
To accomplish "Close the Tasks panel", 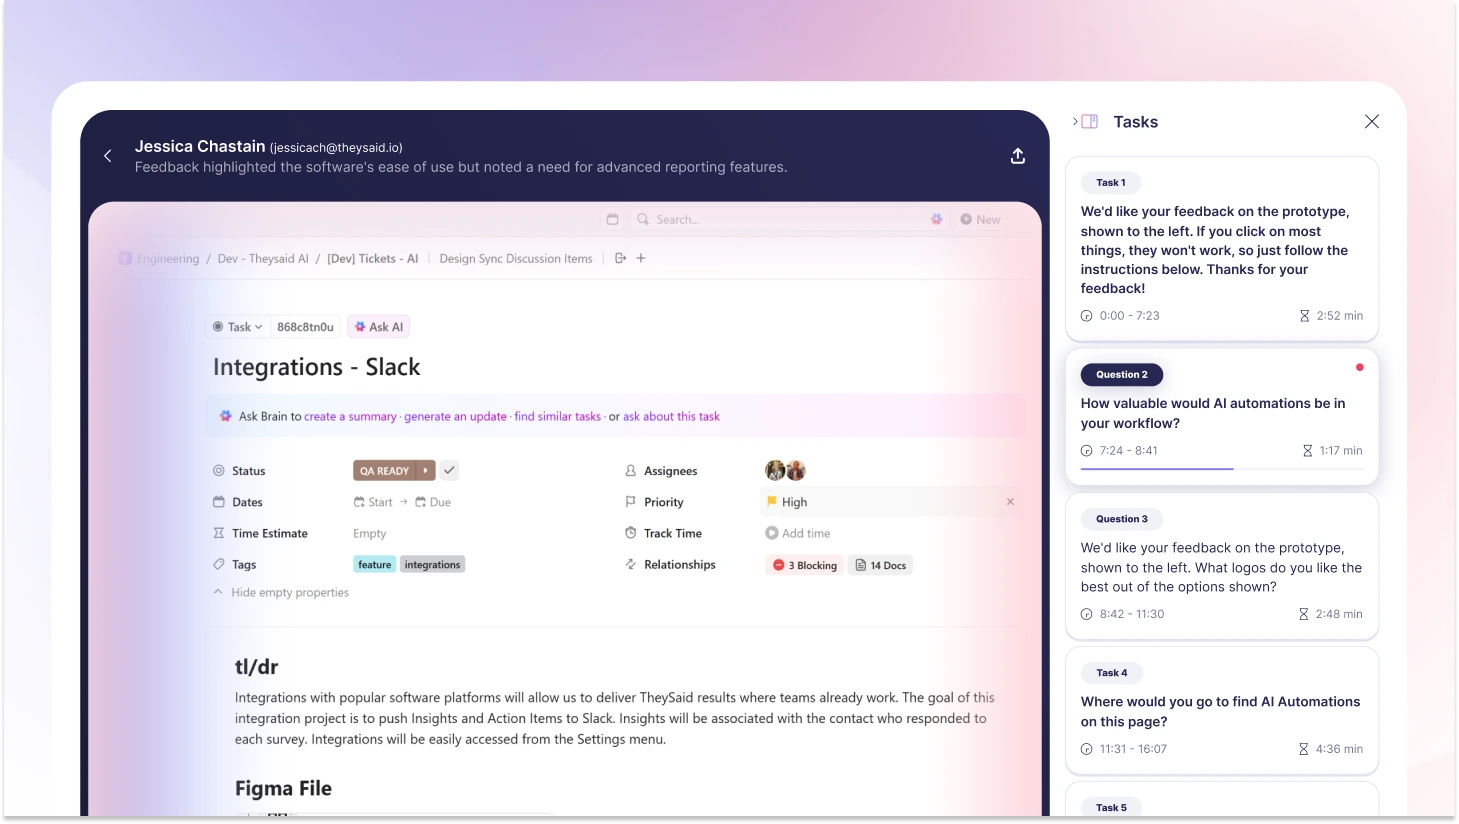I will (x=1372, y=121).
